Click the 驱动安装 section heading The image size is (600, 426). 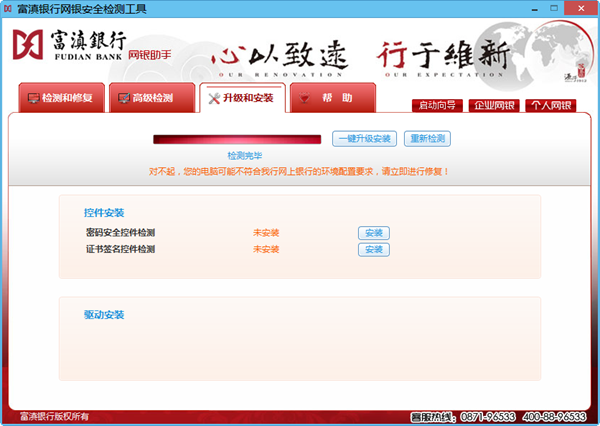click(x=104, y=315)
